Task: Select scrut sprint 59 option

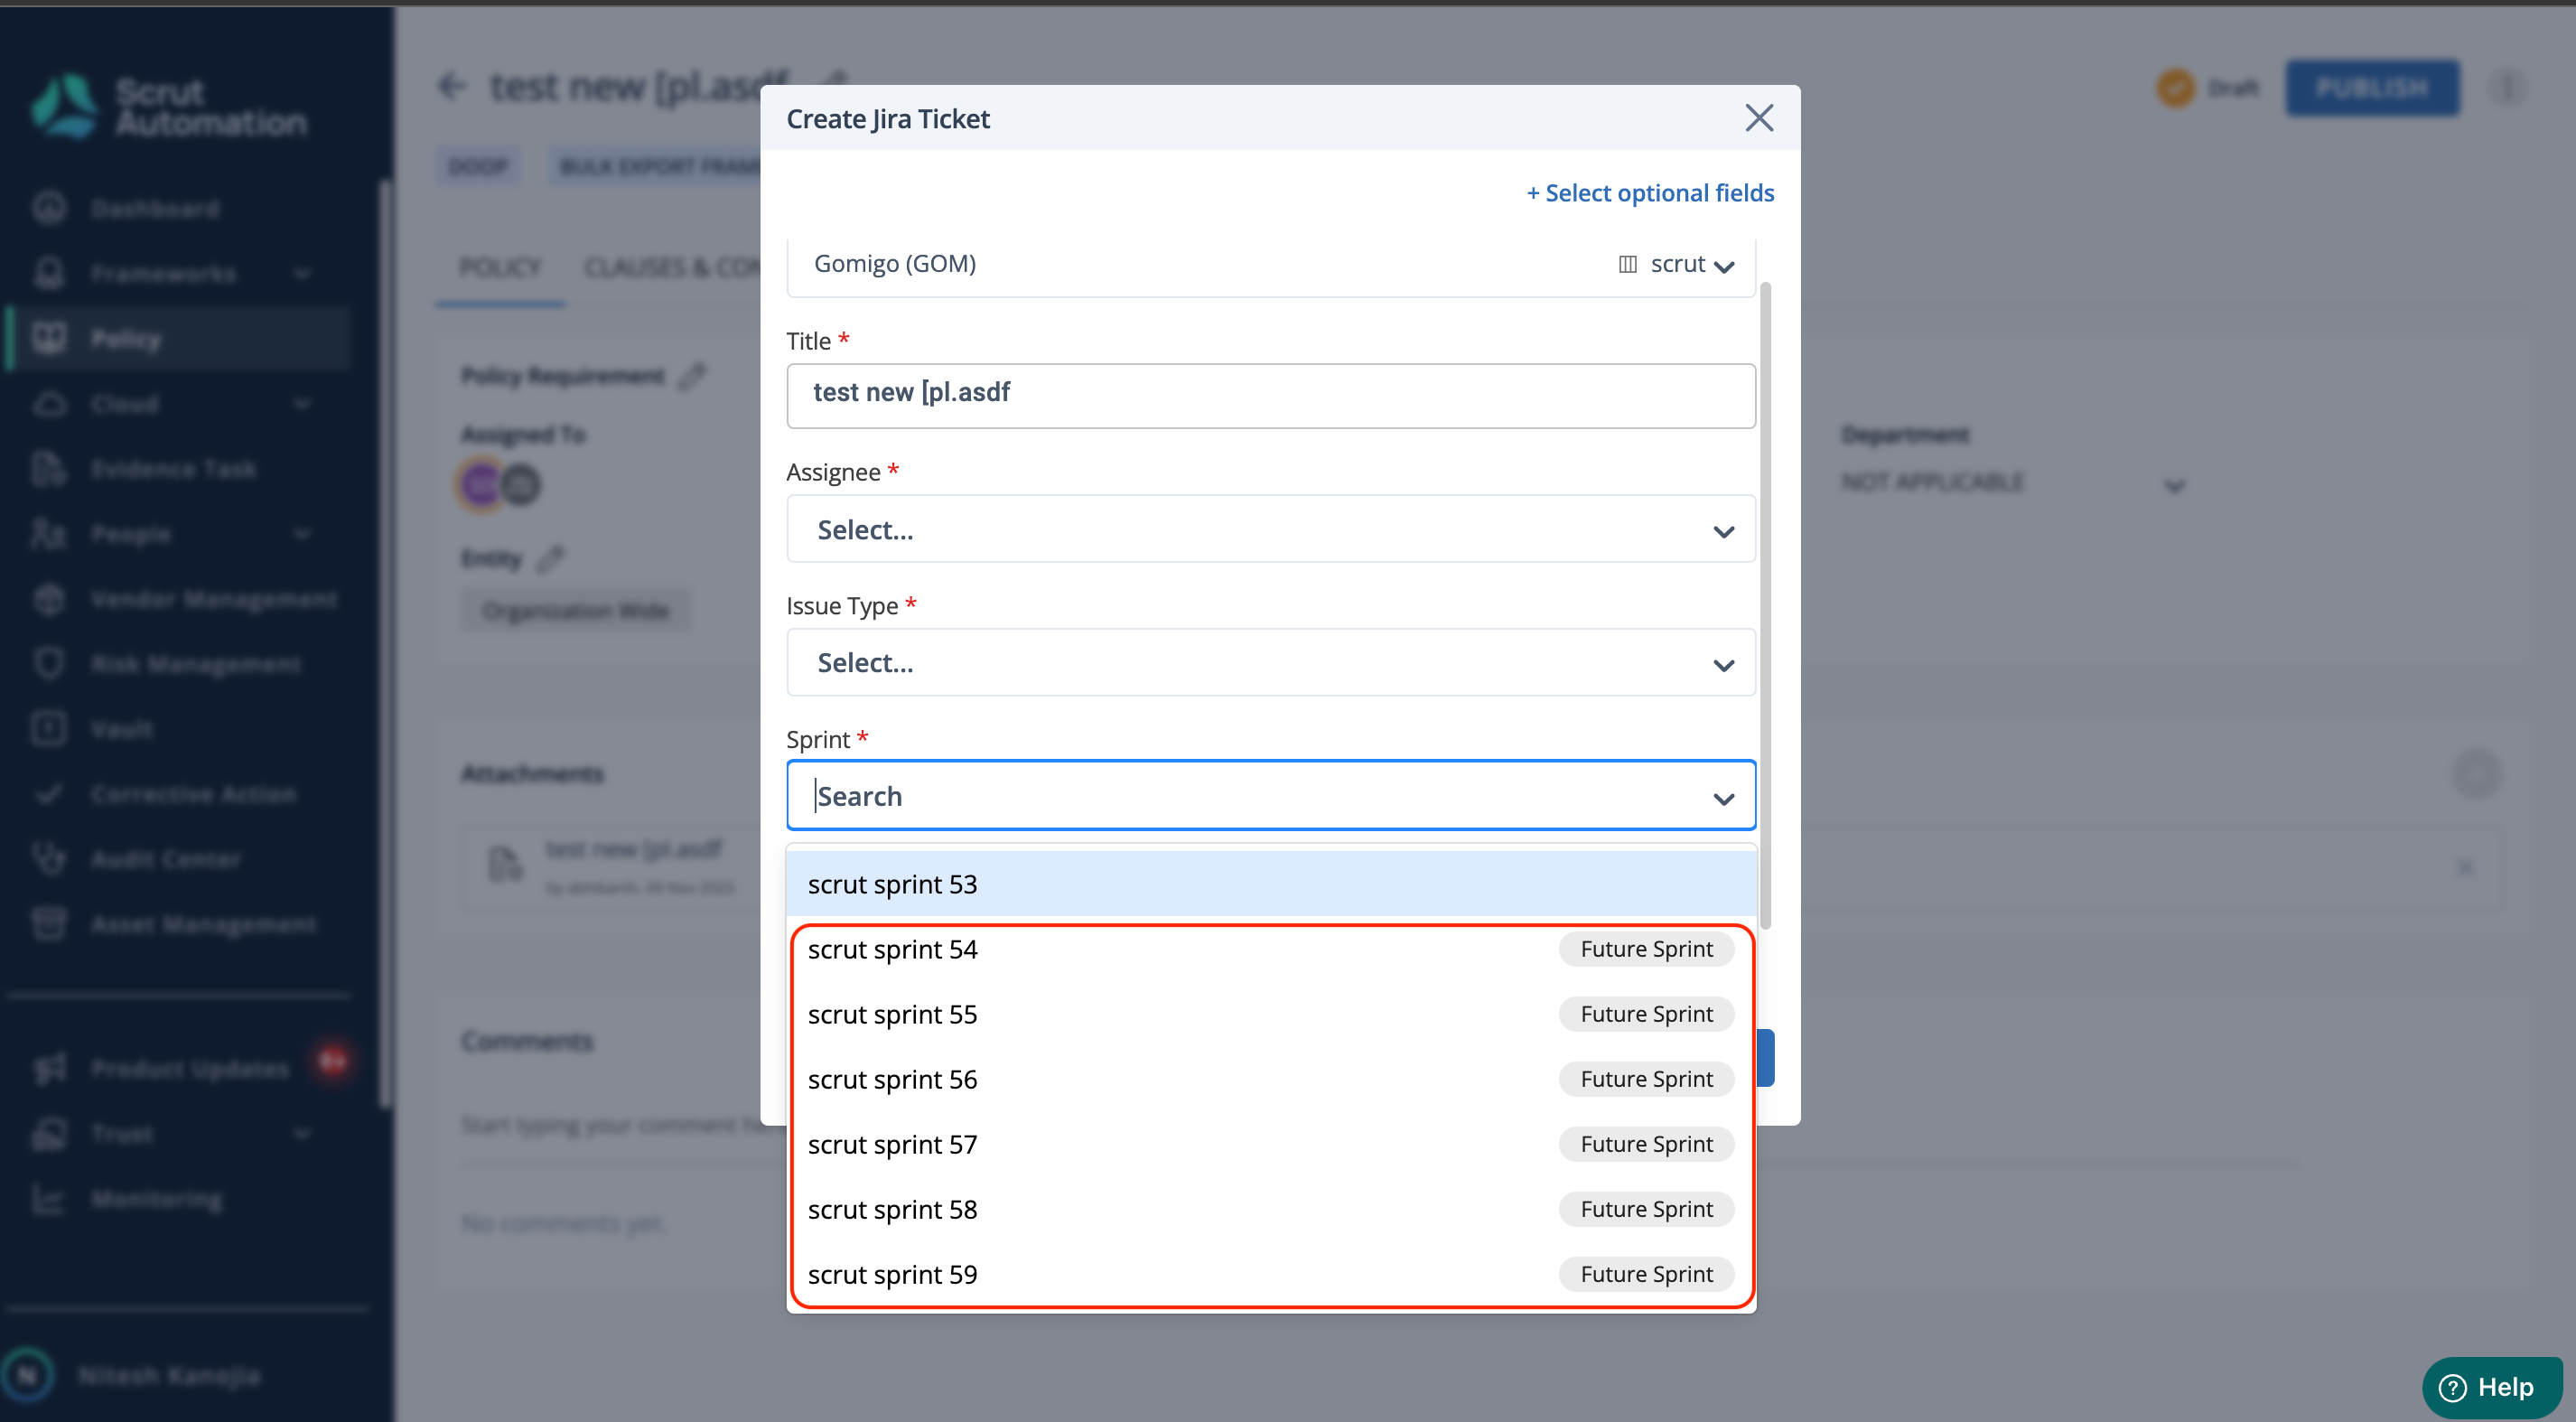Action: click(x=1270, y=1274)
